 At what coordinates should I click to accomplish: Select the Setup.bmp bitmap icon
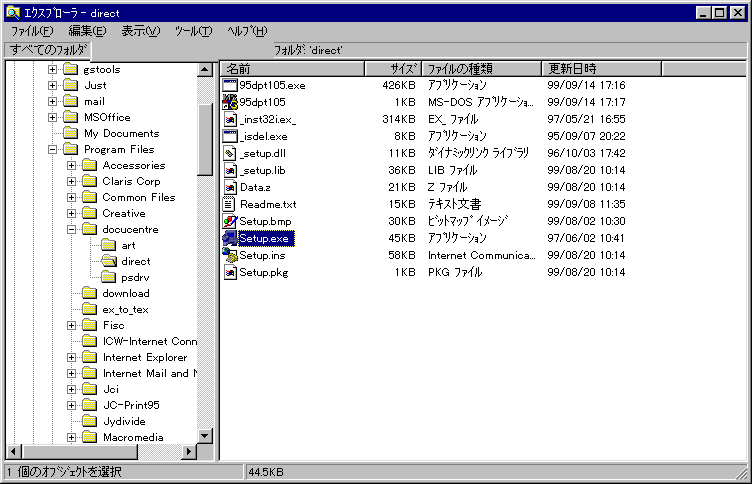230,222
